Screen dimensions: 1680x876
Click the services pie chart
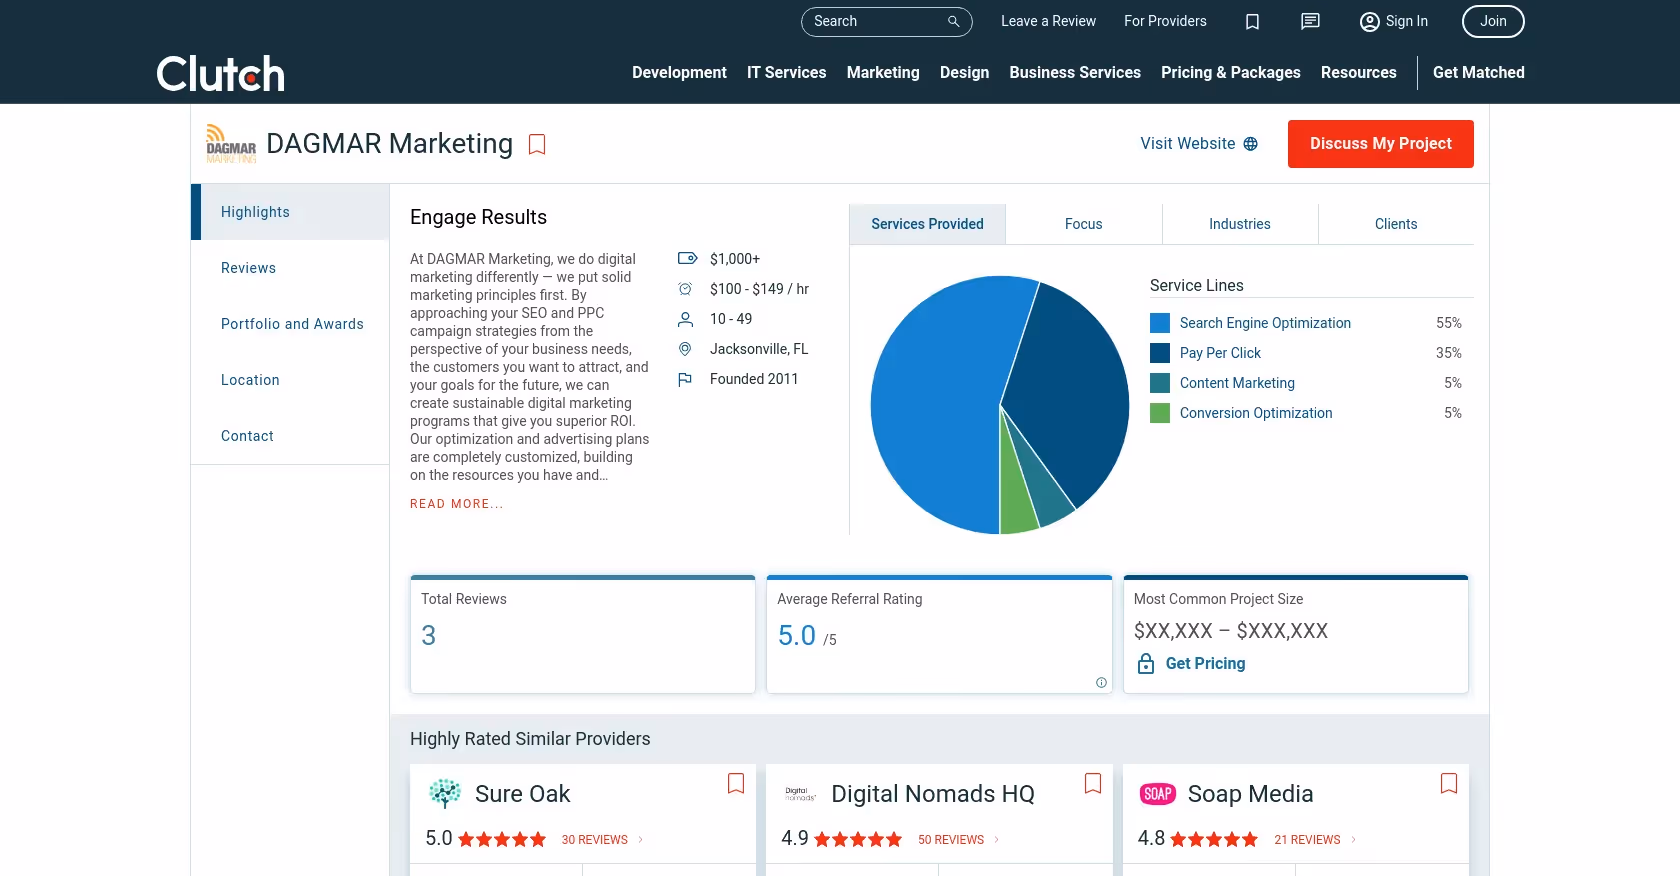(x=1000, y=405)
